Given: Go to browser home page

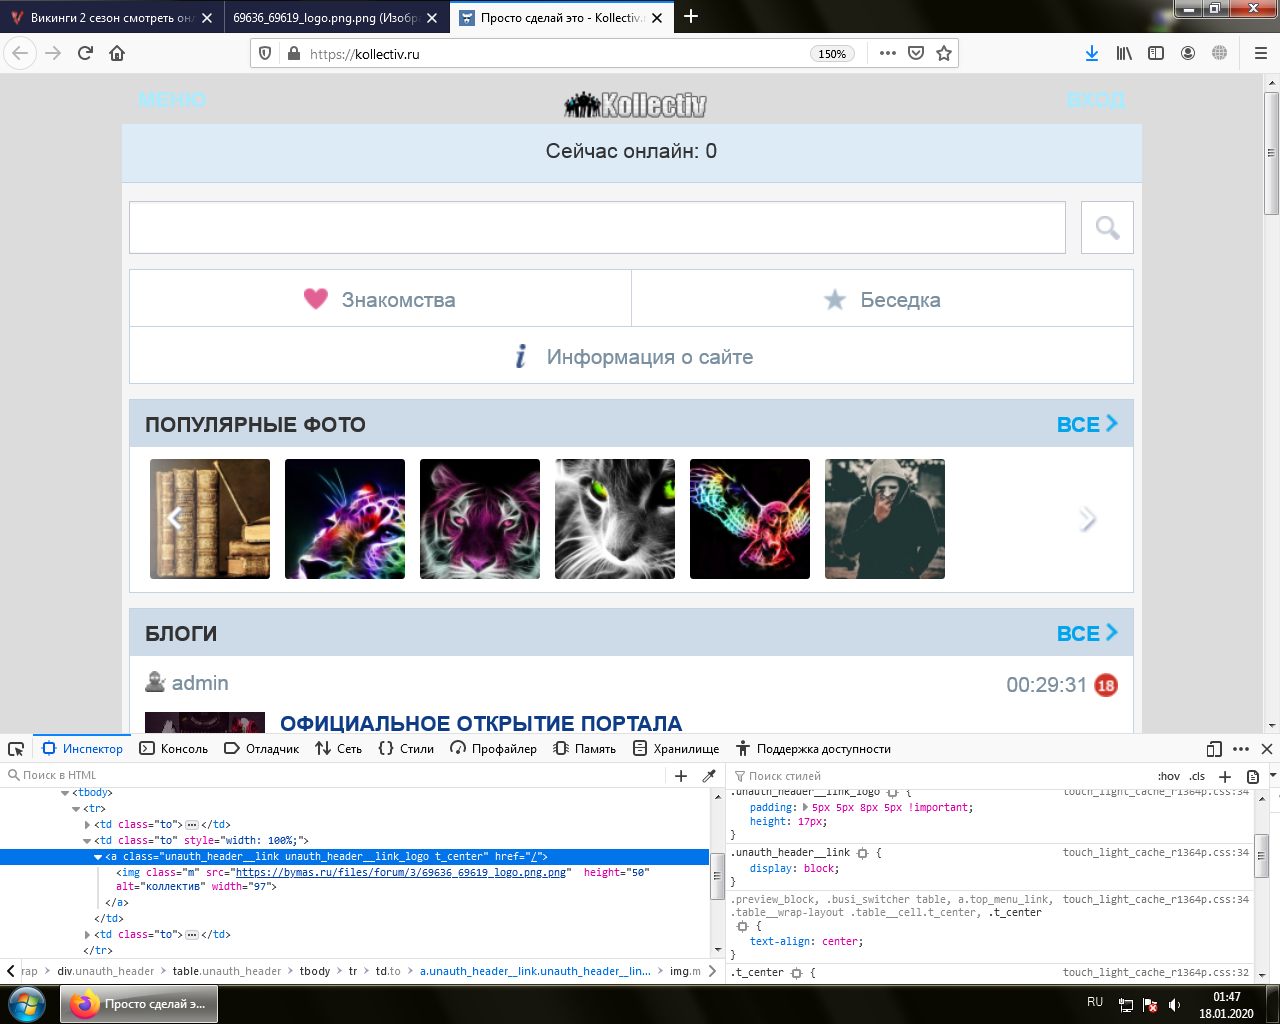Looking at the screenshot, I should 117,54.
